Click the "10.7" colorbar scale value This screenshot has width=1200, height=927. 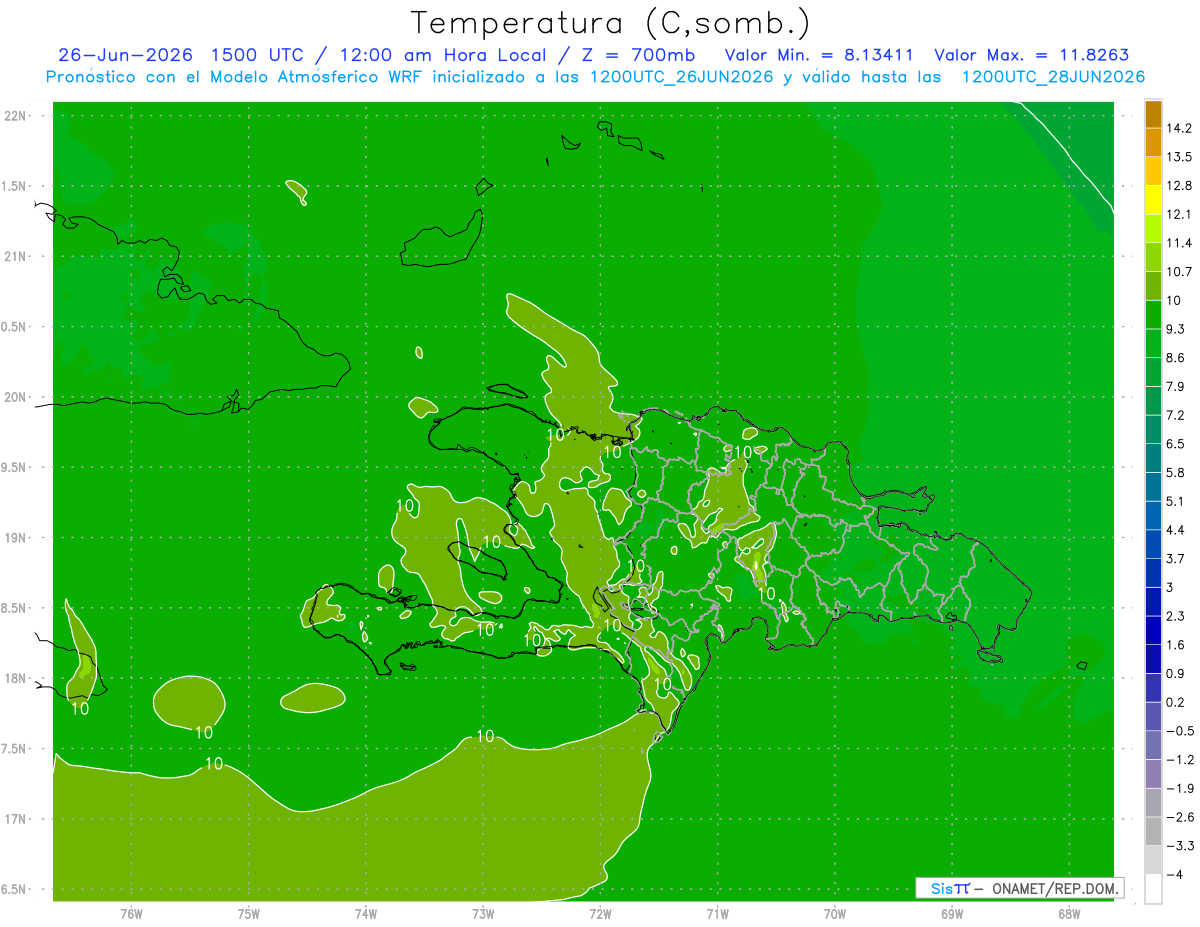click(x=1178, y=271)
